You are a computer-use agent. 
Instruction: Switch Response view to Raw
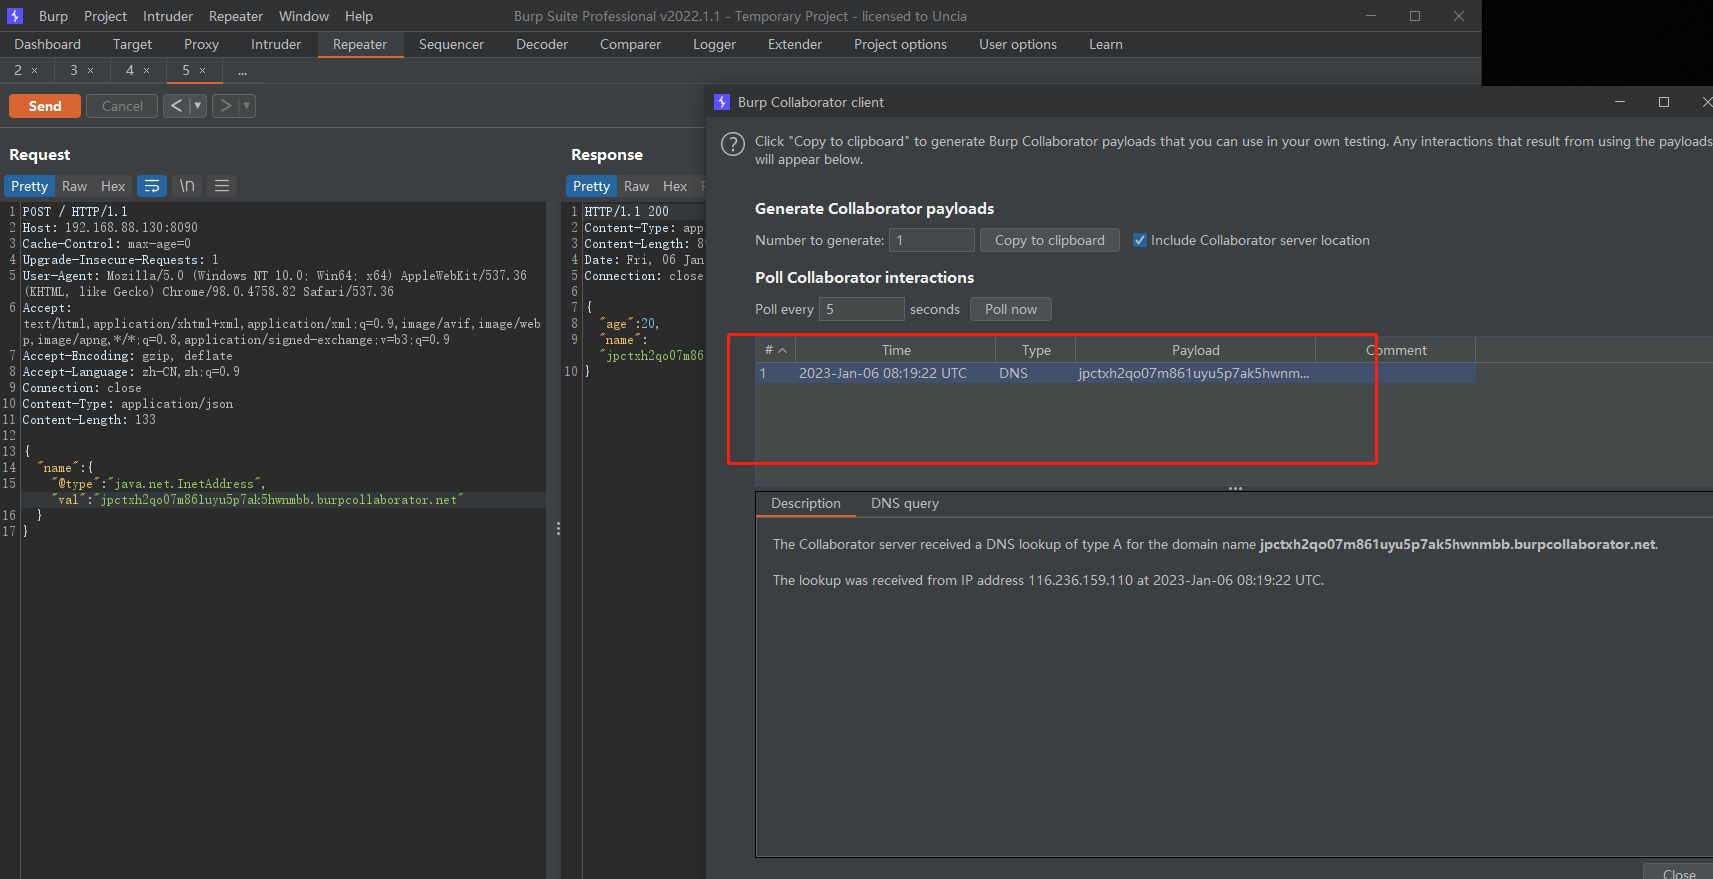pos(637,186)
